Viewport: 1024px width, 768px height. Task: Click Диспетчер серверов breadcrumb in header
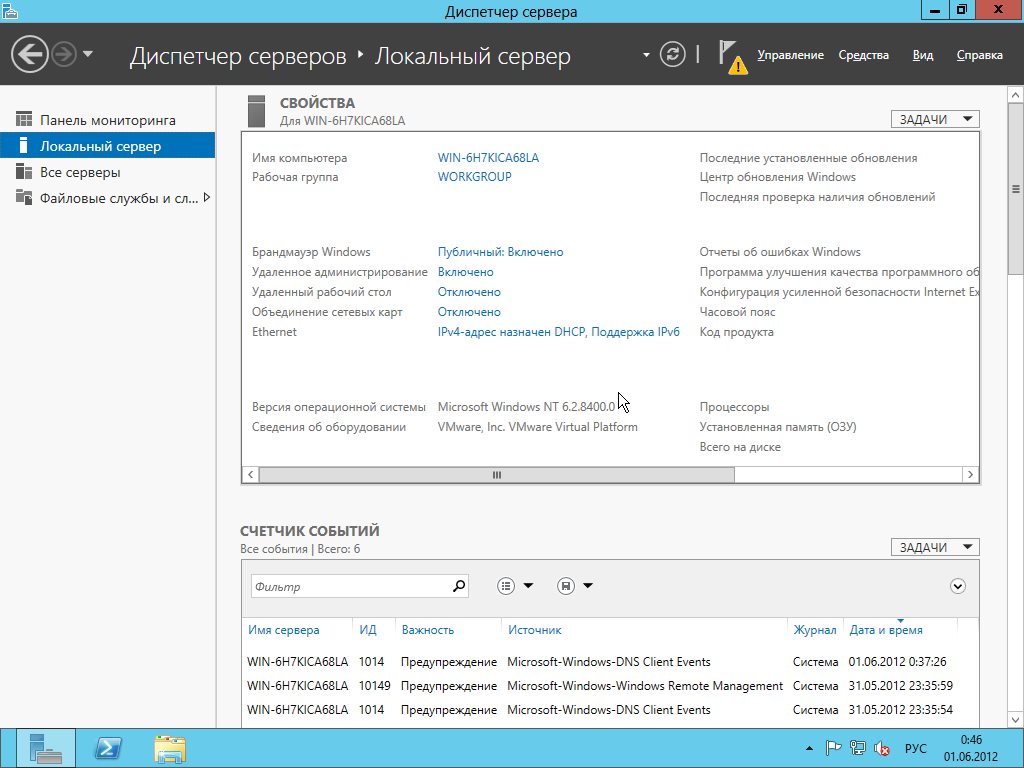[x=238, y=56]
